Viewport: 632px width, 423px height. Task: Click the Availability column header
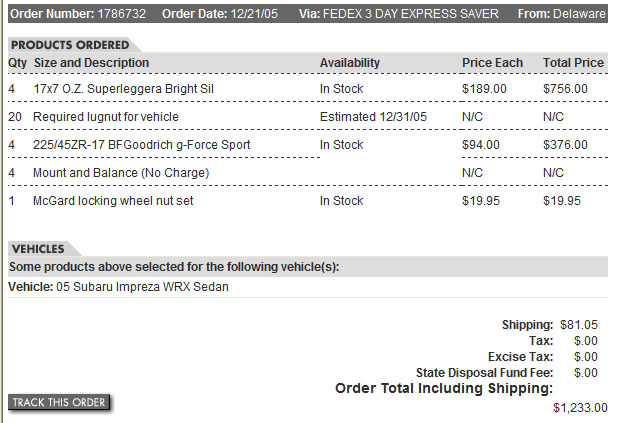(350, 63)
